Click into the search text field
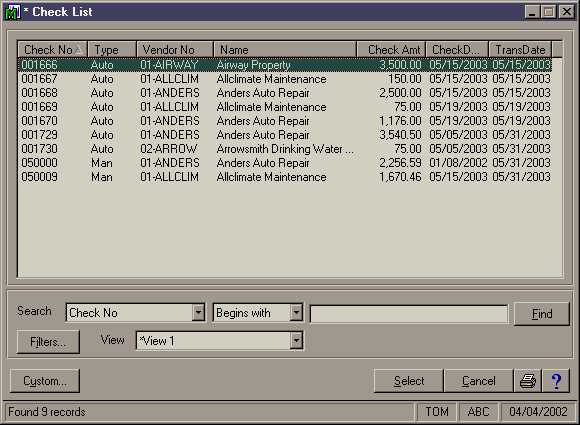This screenshot has height=425, width=580. pos(409,314)
